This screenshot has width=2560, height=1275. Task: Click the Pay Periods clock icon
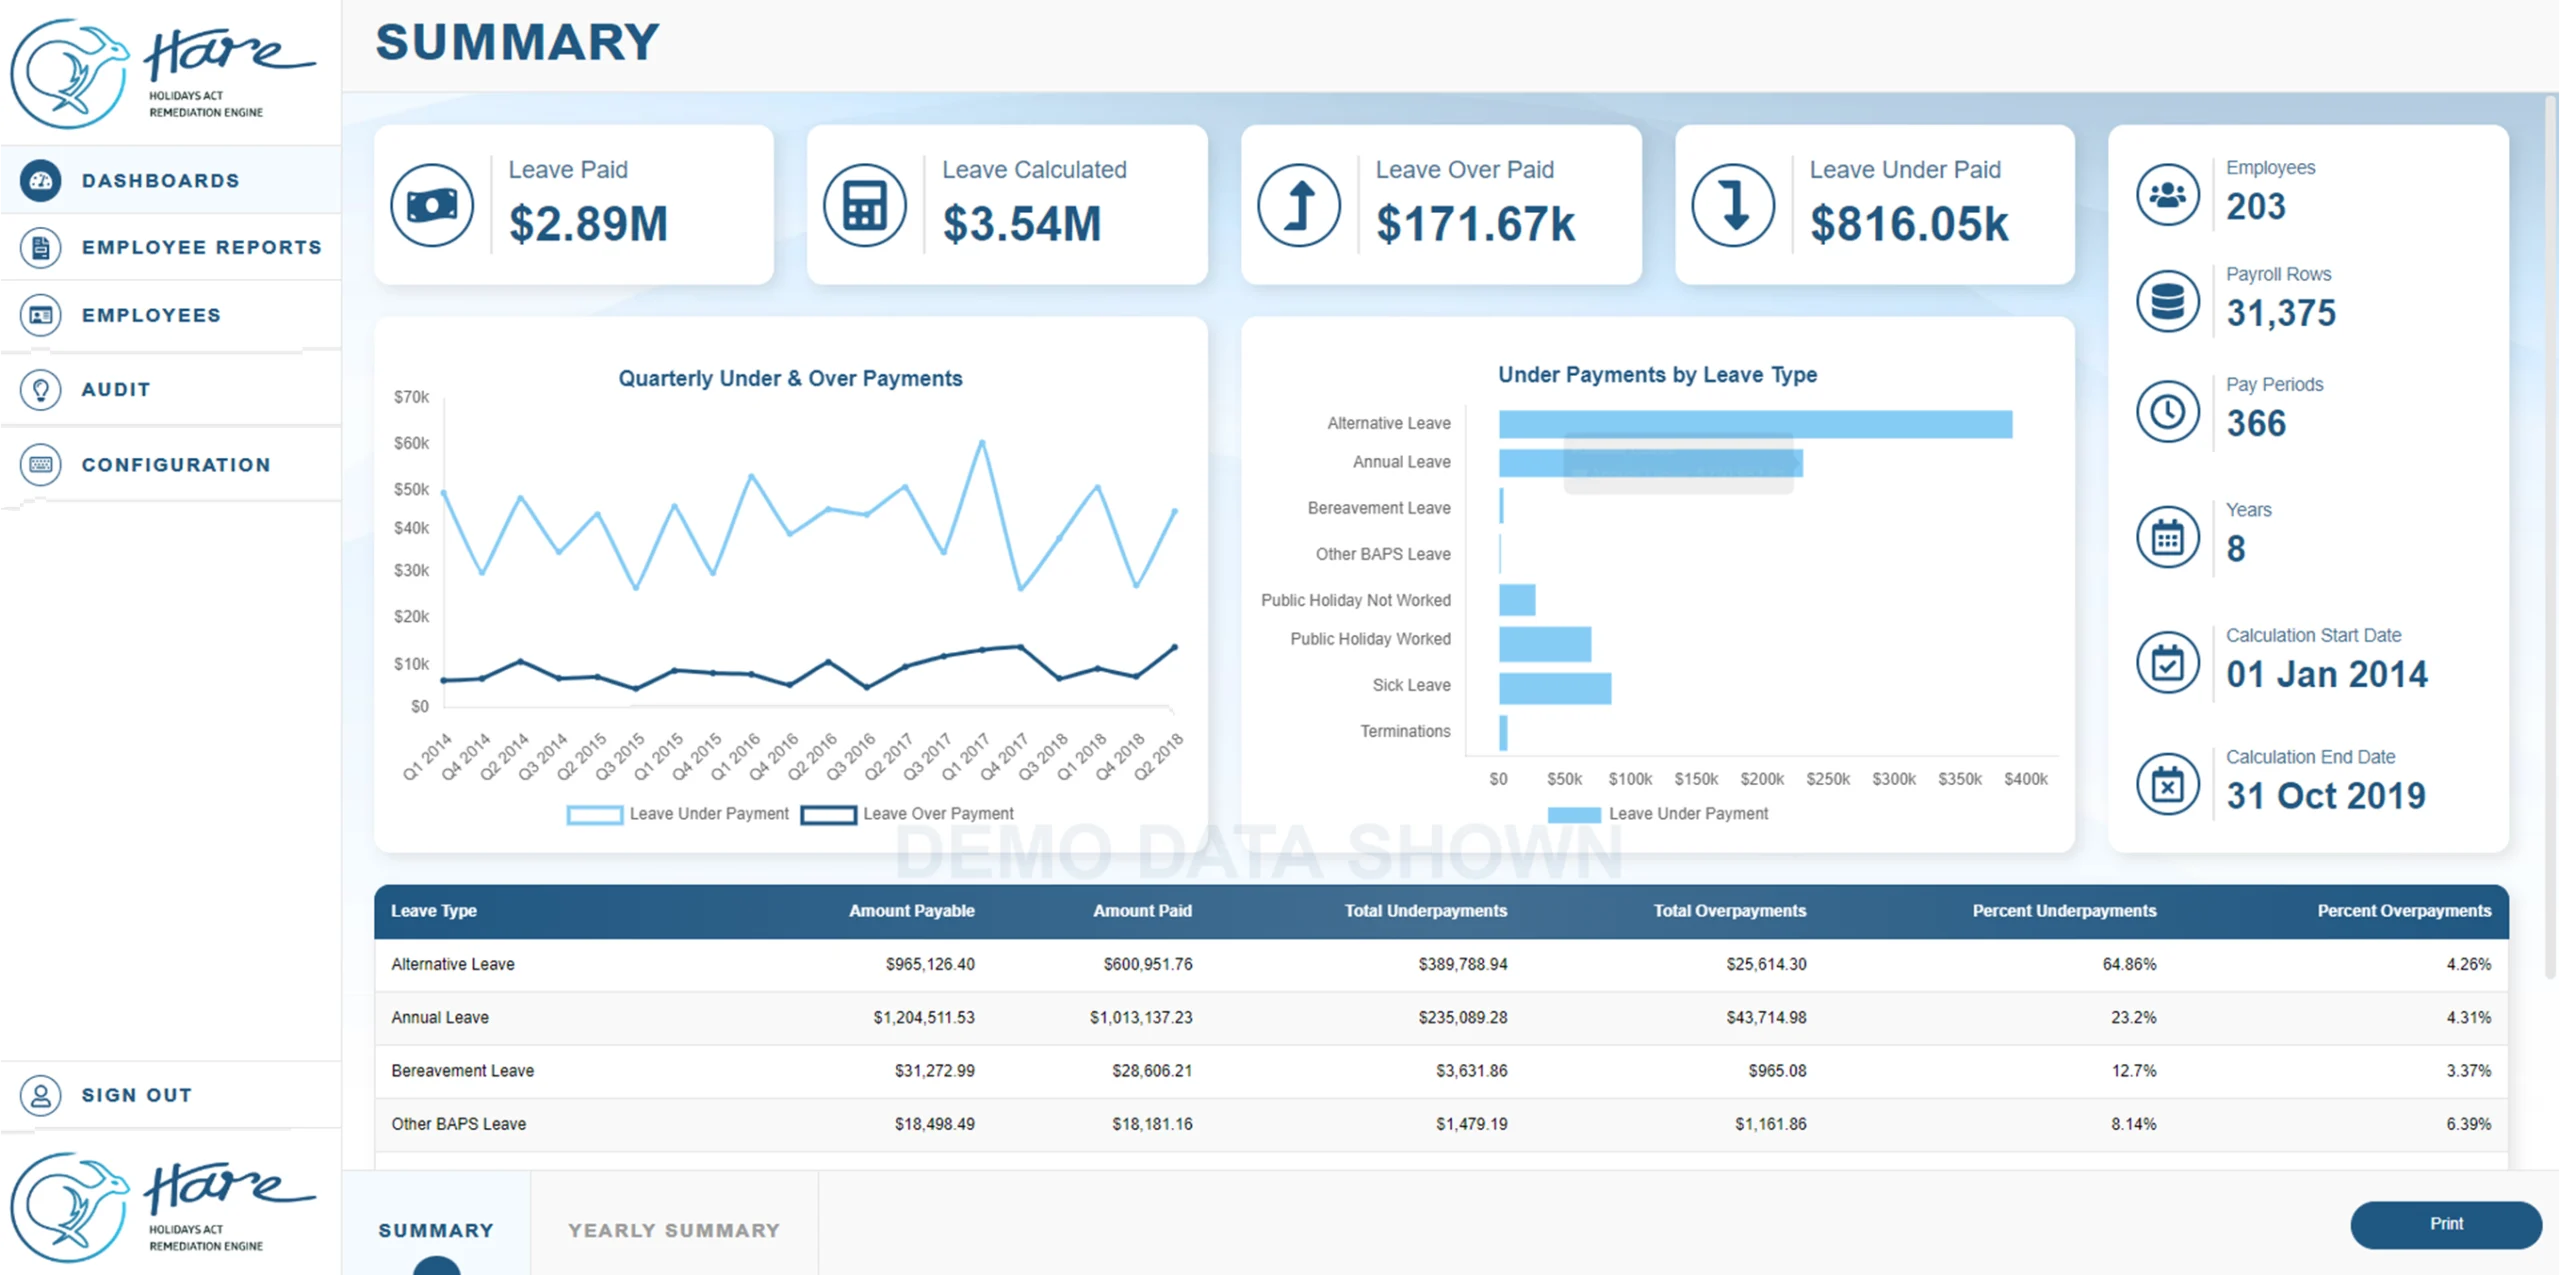[x=2167, y=412]
